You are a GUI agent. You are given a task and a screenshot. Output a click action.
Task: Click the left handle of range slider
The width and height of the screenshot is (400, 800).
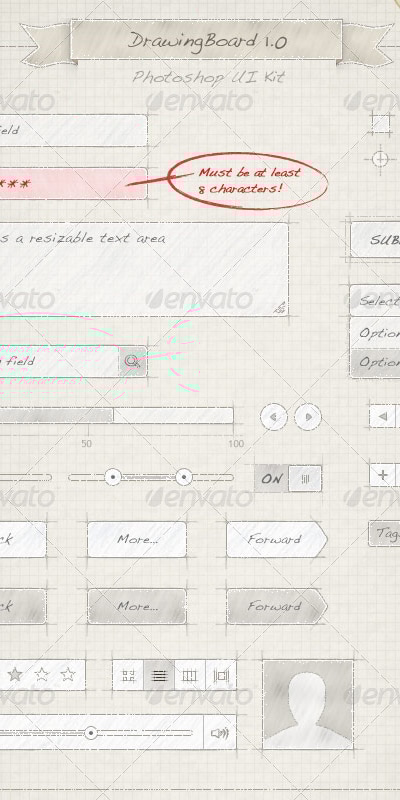(x=113, y=478)
